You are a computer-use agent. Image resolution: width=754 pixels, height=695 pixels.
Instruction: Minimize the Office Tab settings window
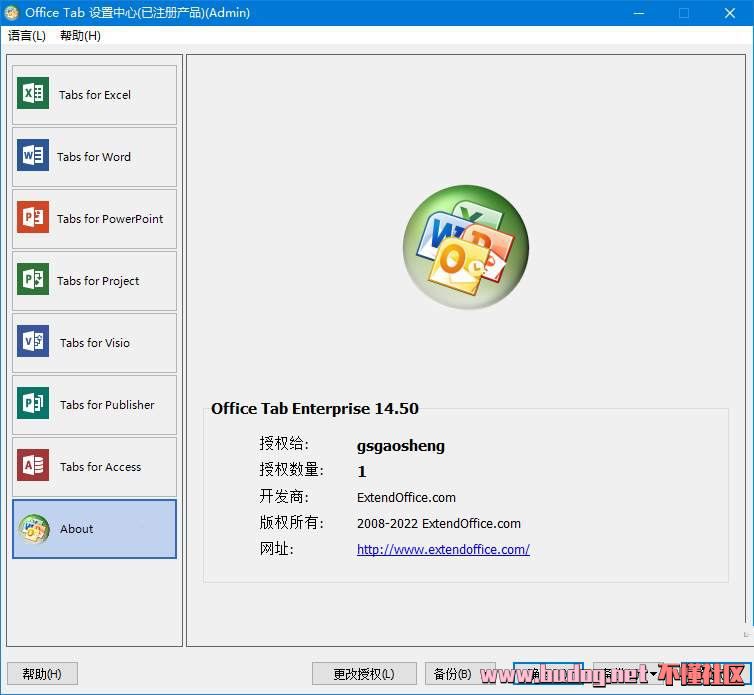pyautogui.click(x=639, y=13)
